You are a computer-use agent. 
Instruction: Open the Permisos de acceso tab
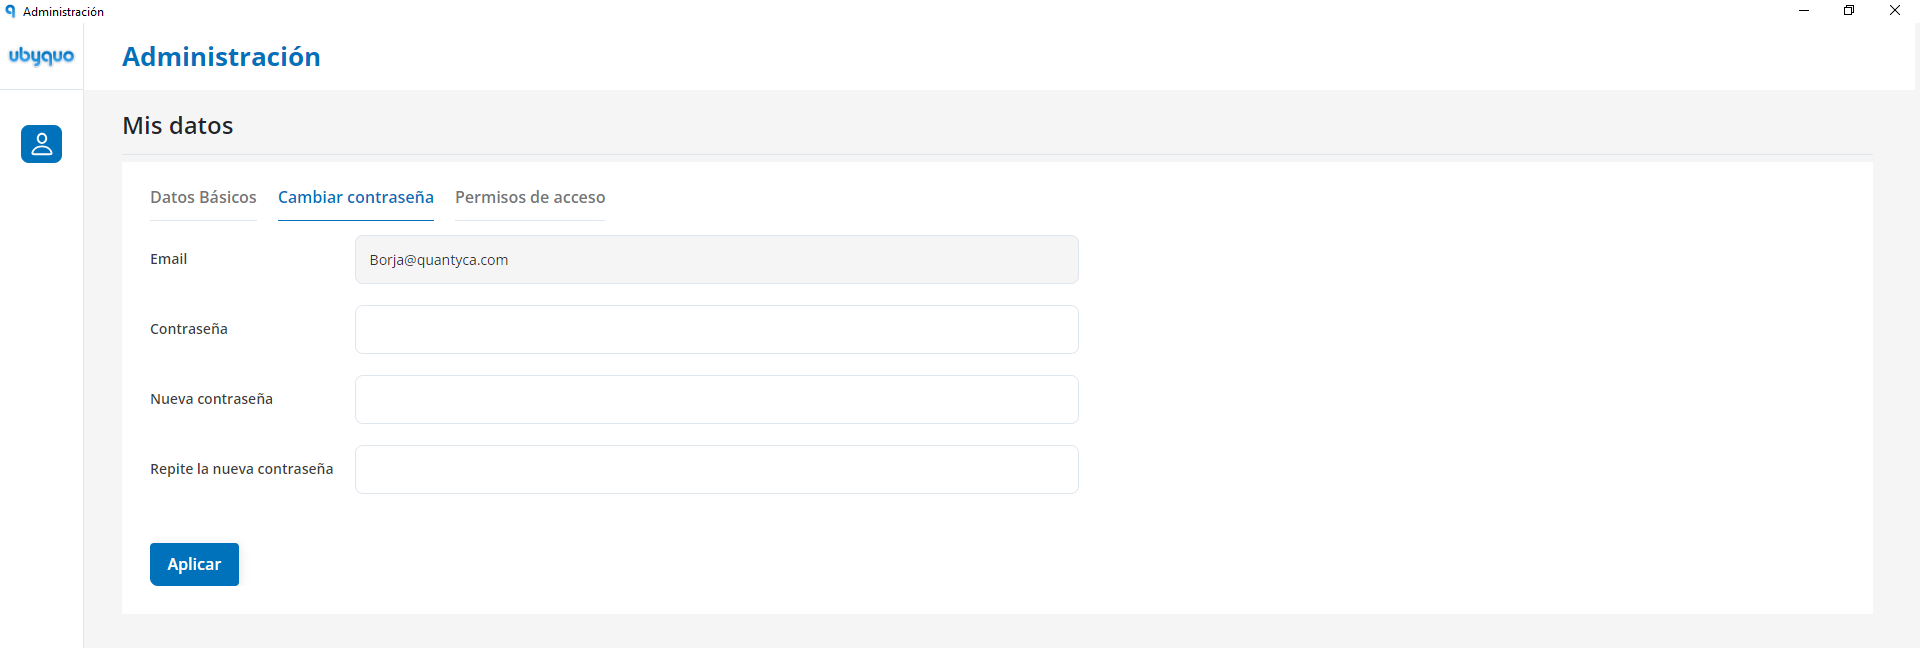point(530,197)
